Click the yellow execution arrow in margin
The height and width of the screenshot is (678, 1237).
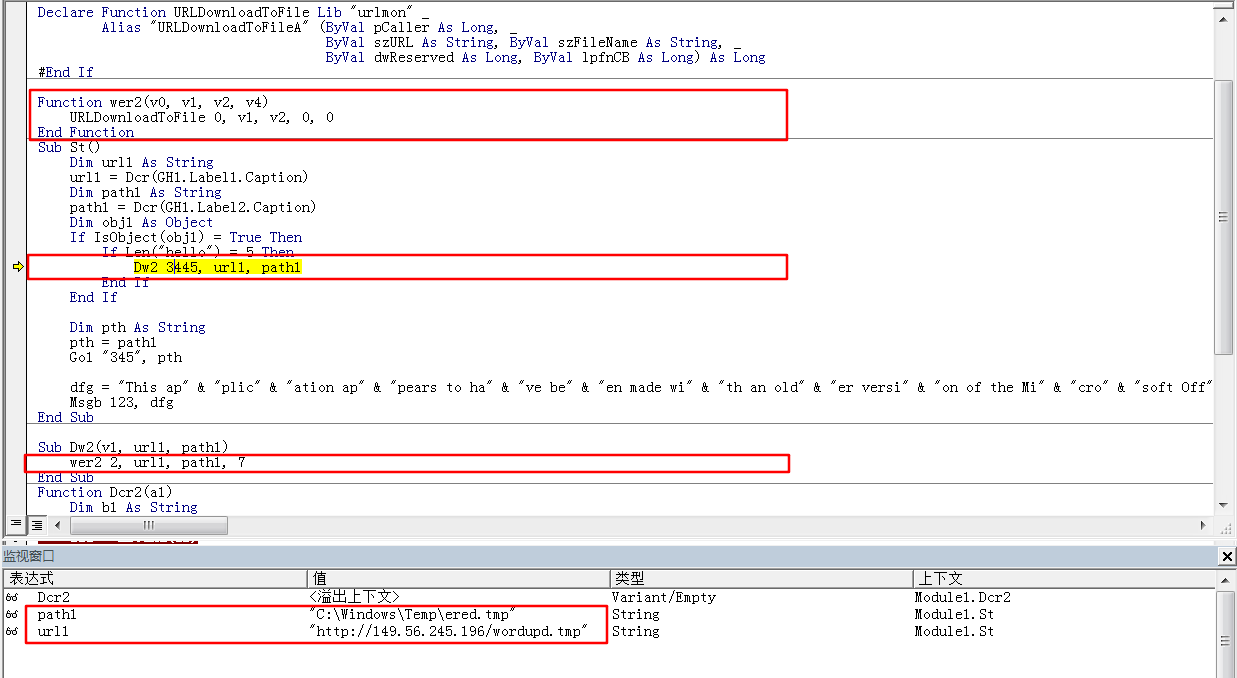click(x=16, y=267)
